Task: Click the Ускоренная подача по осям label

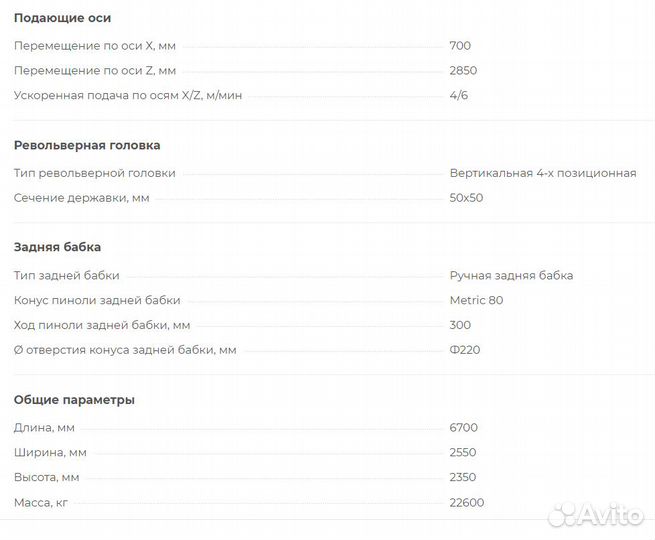Action: point(128,96)
